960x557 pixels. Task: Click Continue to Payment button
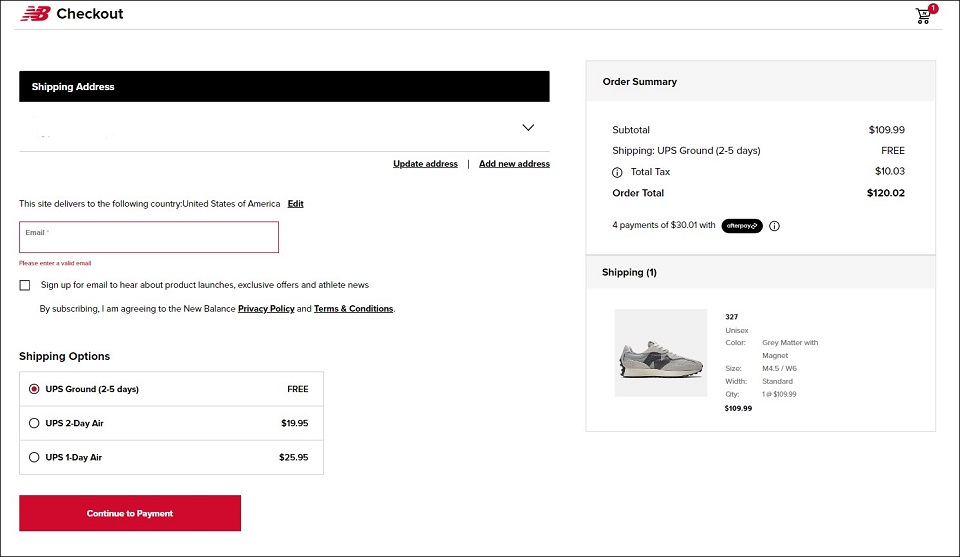click(130, 513)
